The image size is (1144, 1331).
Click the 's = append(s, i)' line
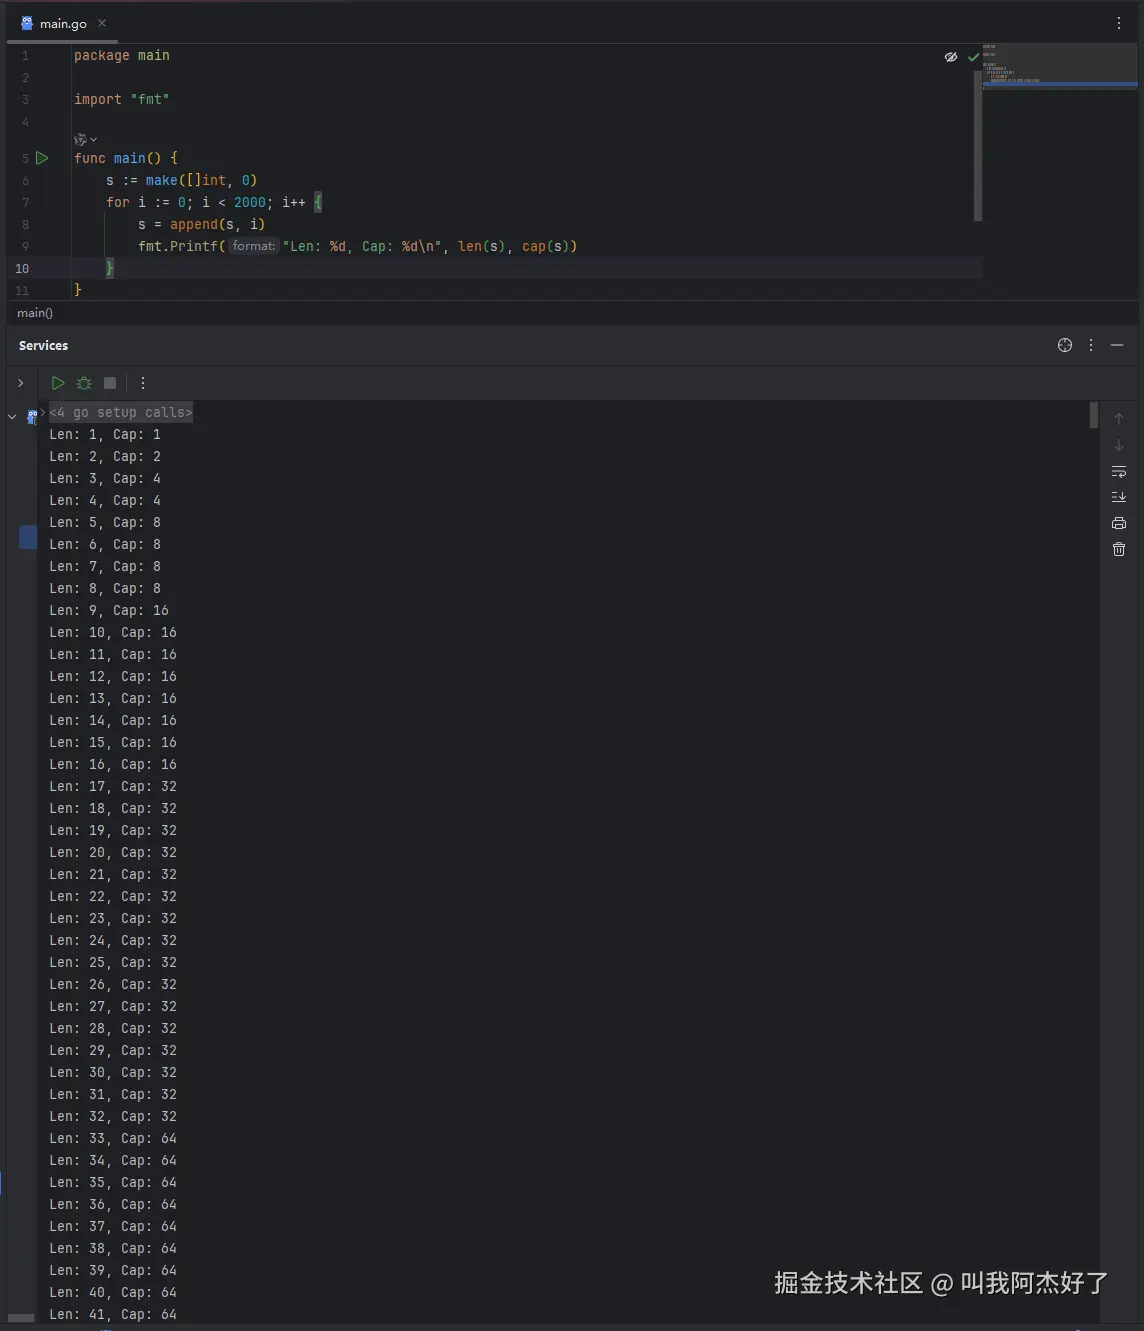click(202, 224)
